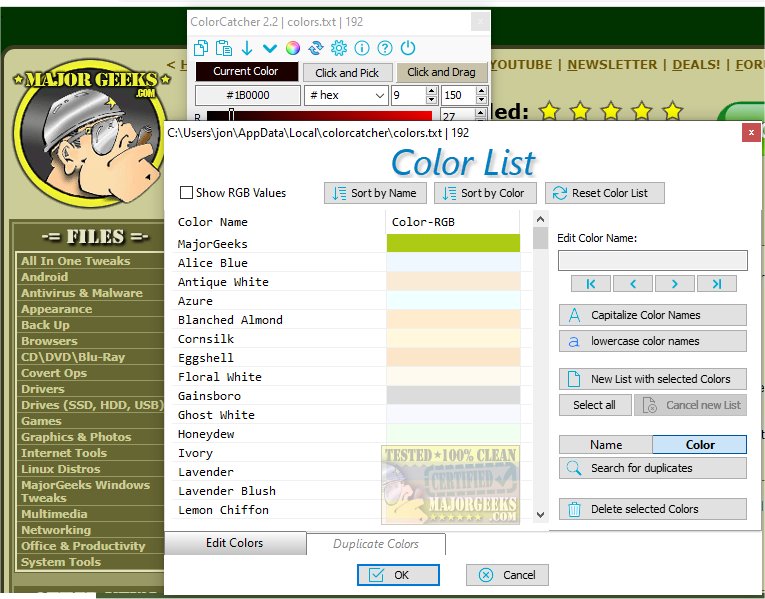Click Sort by Color button
The image size is (765, 599).
point(485,193)
